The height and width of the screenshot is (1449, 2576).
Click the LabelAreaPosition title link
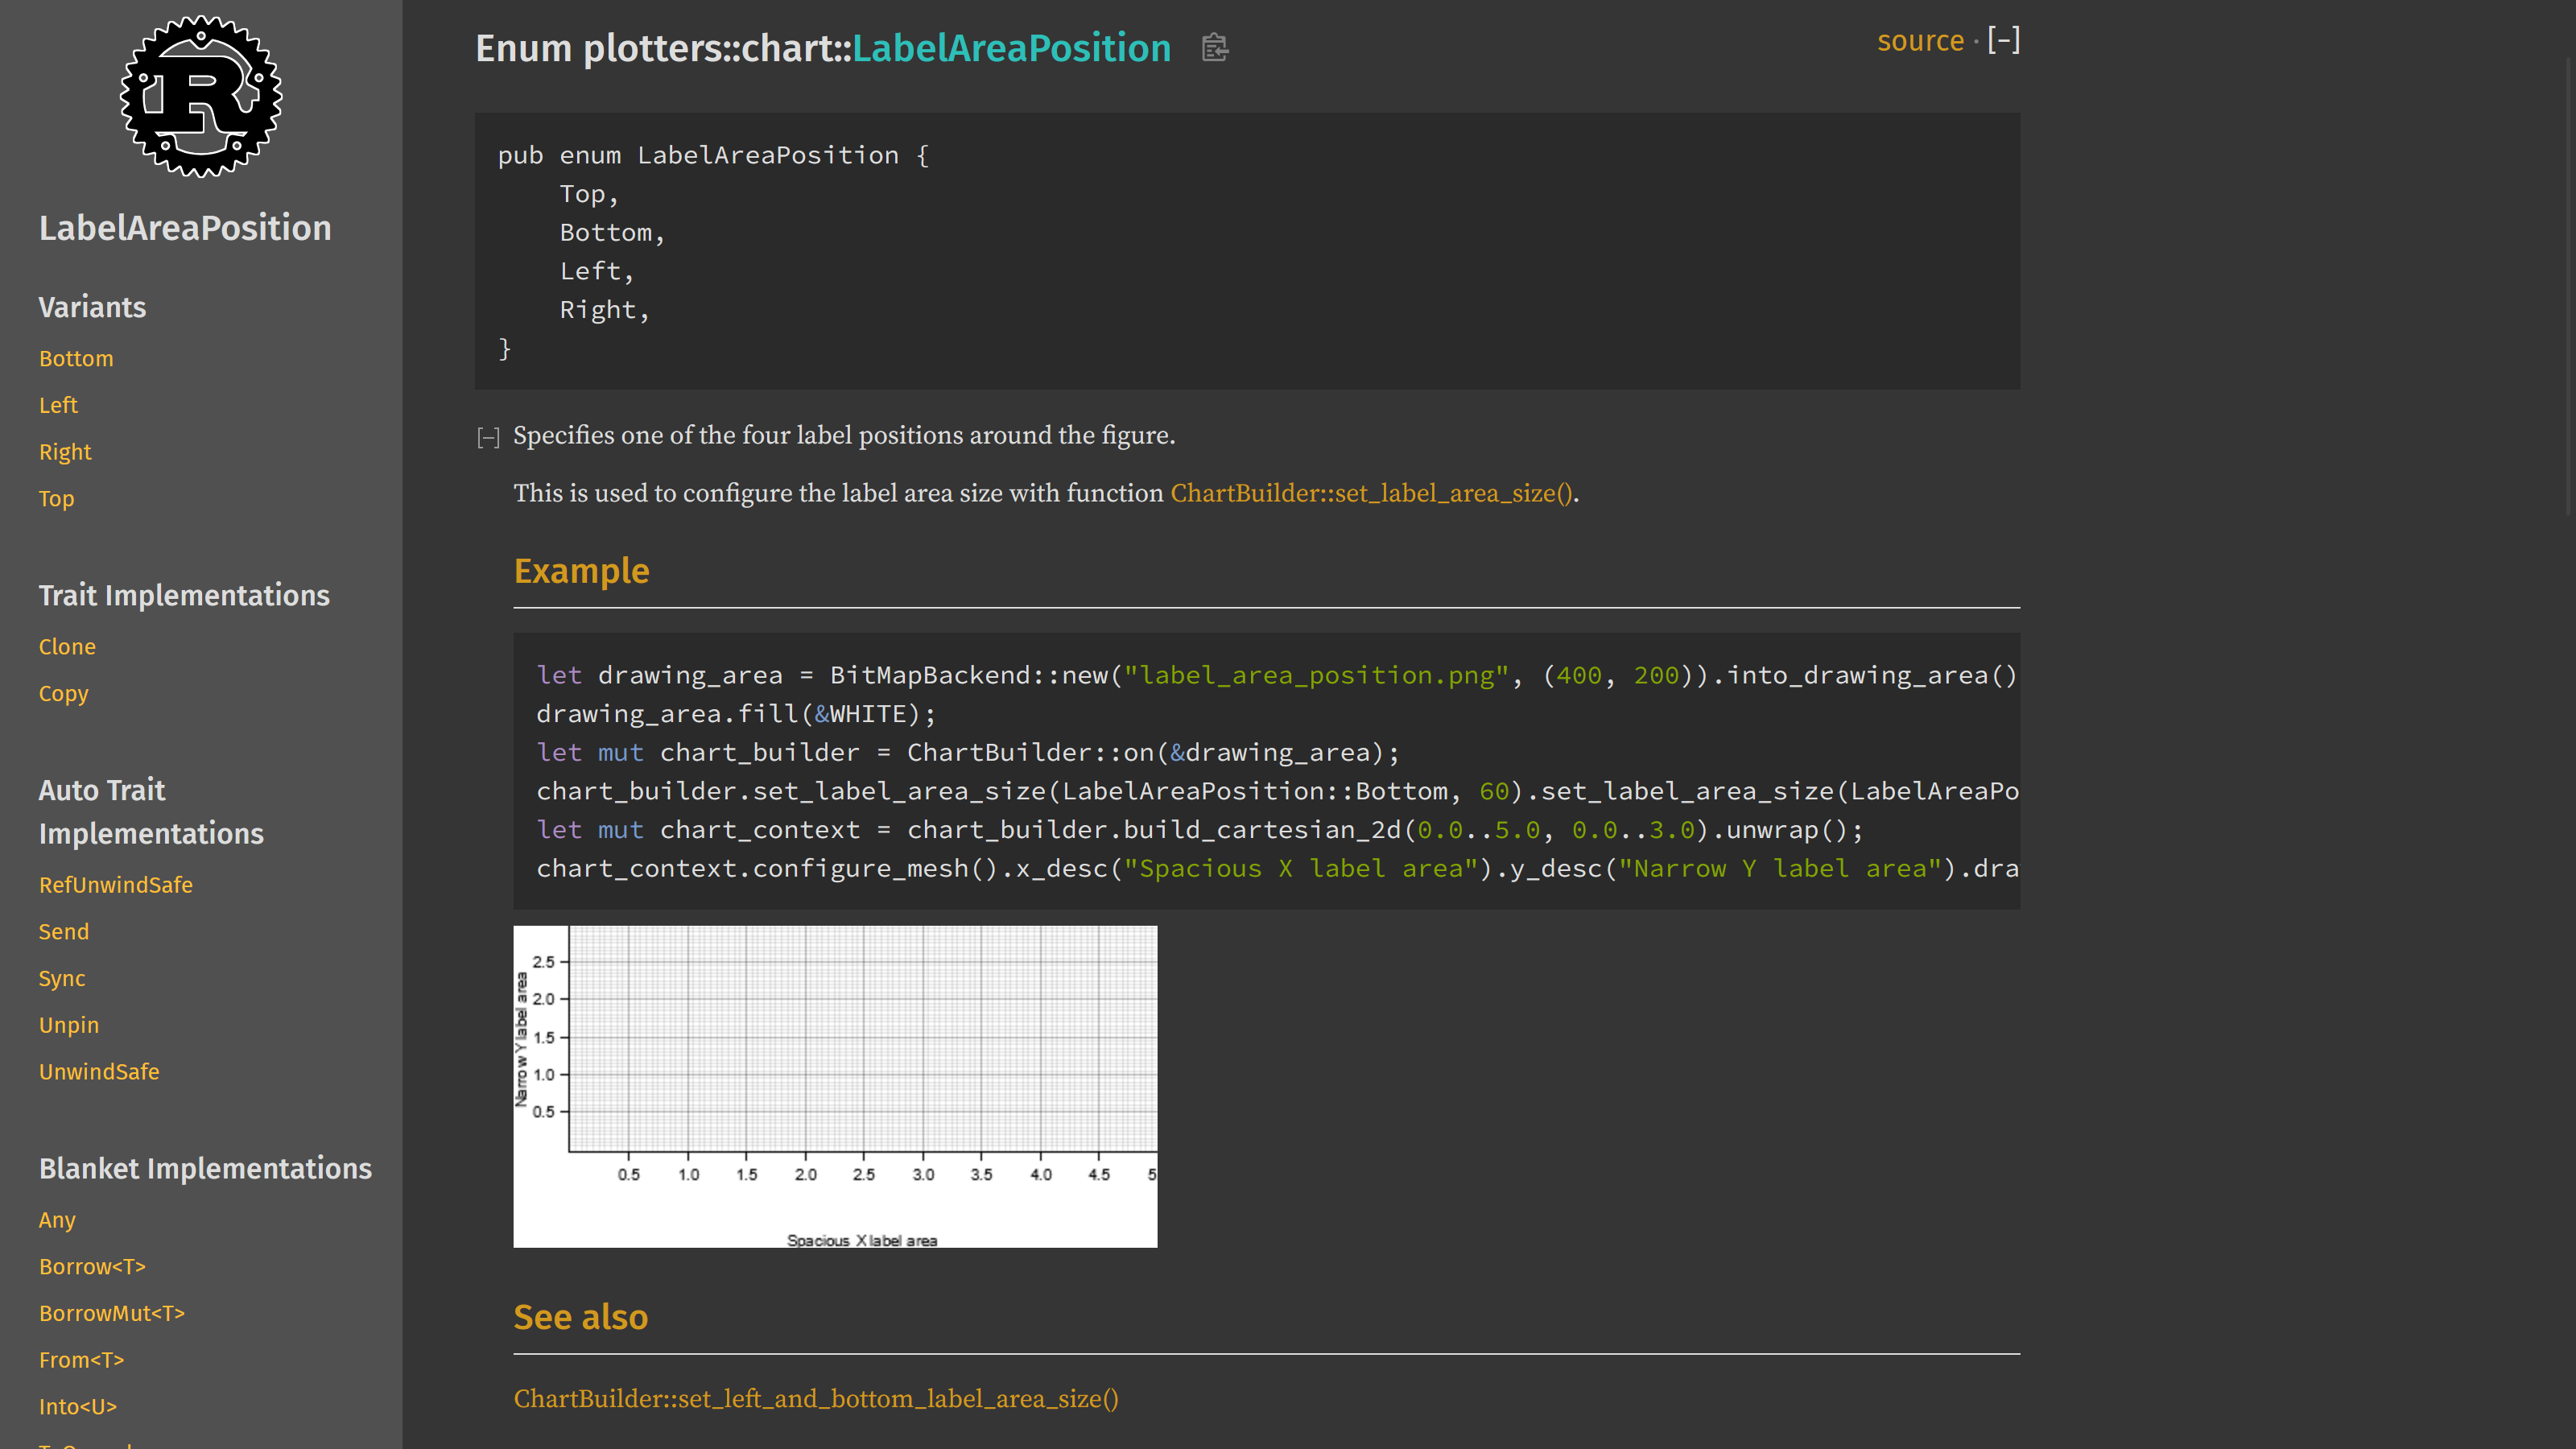[x=1011, y=48]
